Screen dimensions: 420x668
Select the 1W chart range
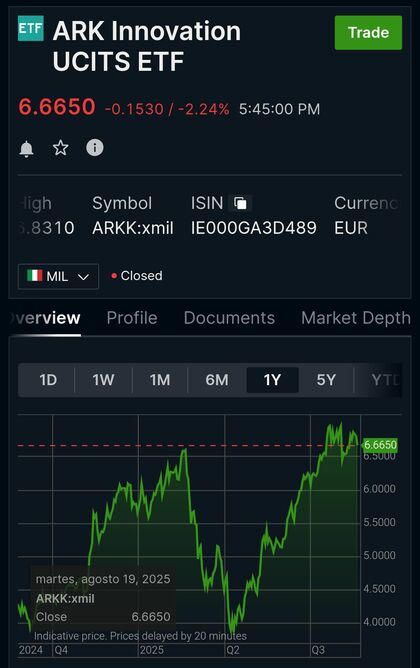coord(104,380)
